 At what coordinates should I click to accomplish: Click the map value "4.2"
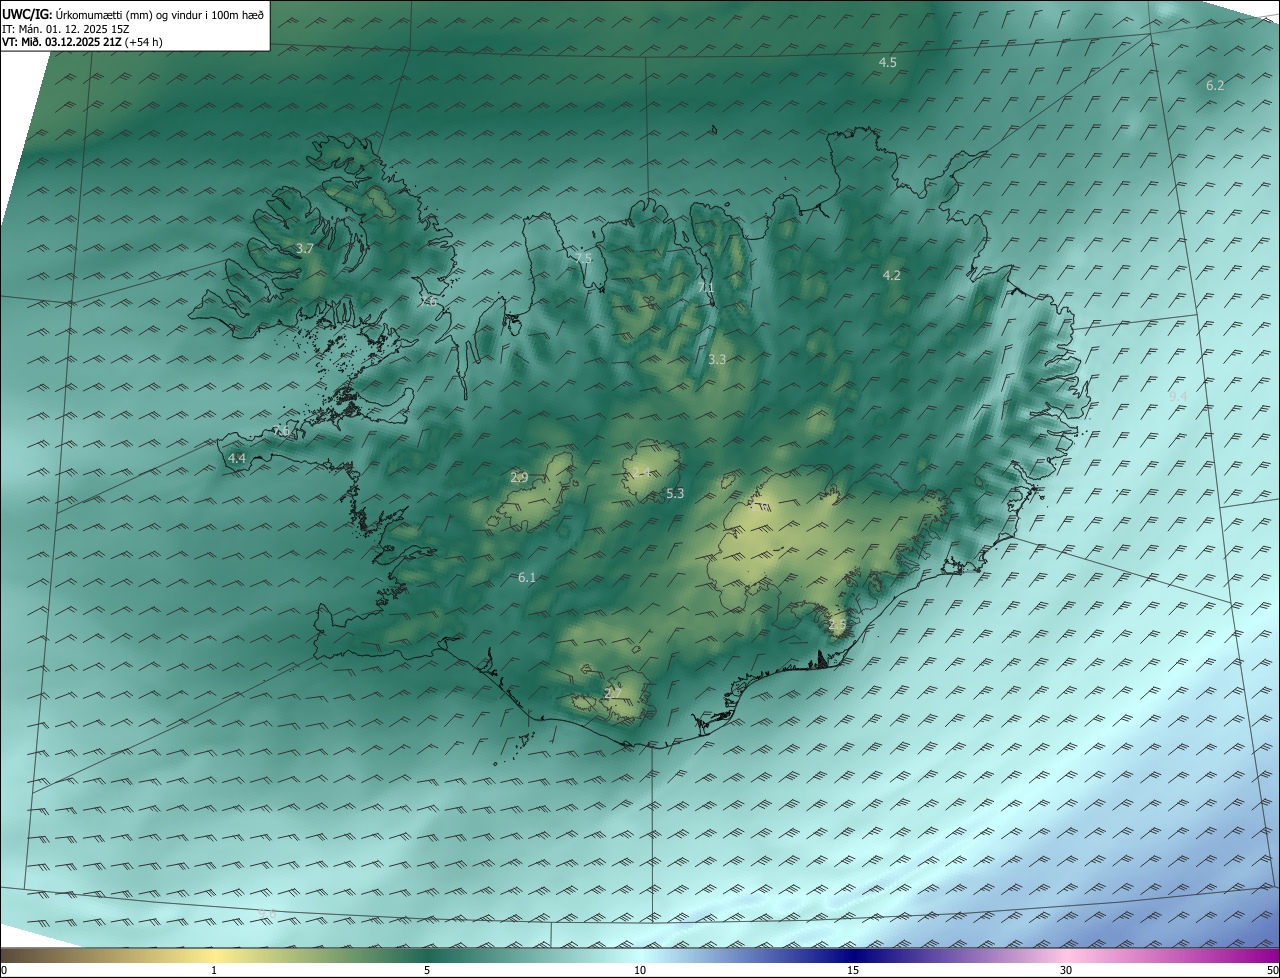(891, 275)
